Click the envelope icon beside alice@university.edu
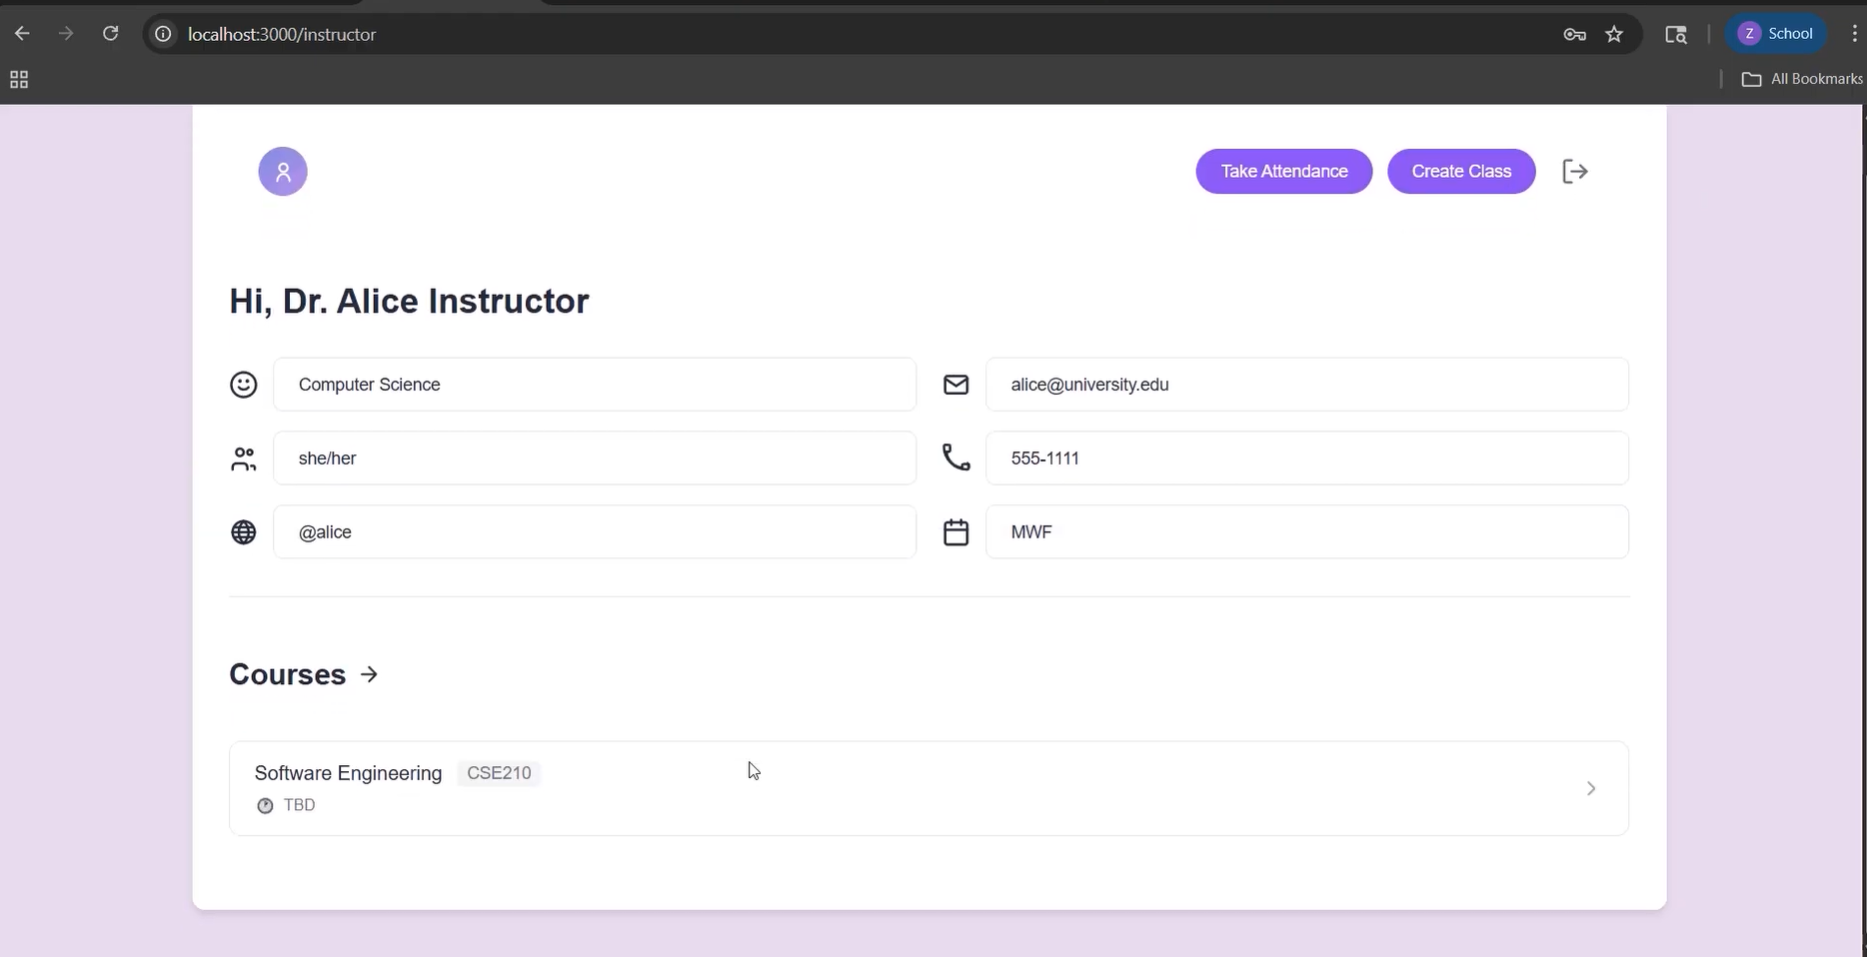Viewport: 1867px width, 957px height. pyautogui.click(x=956, y=385)
